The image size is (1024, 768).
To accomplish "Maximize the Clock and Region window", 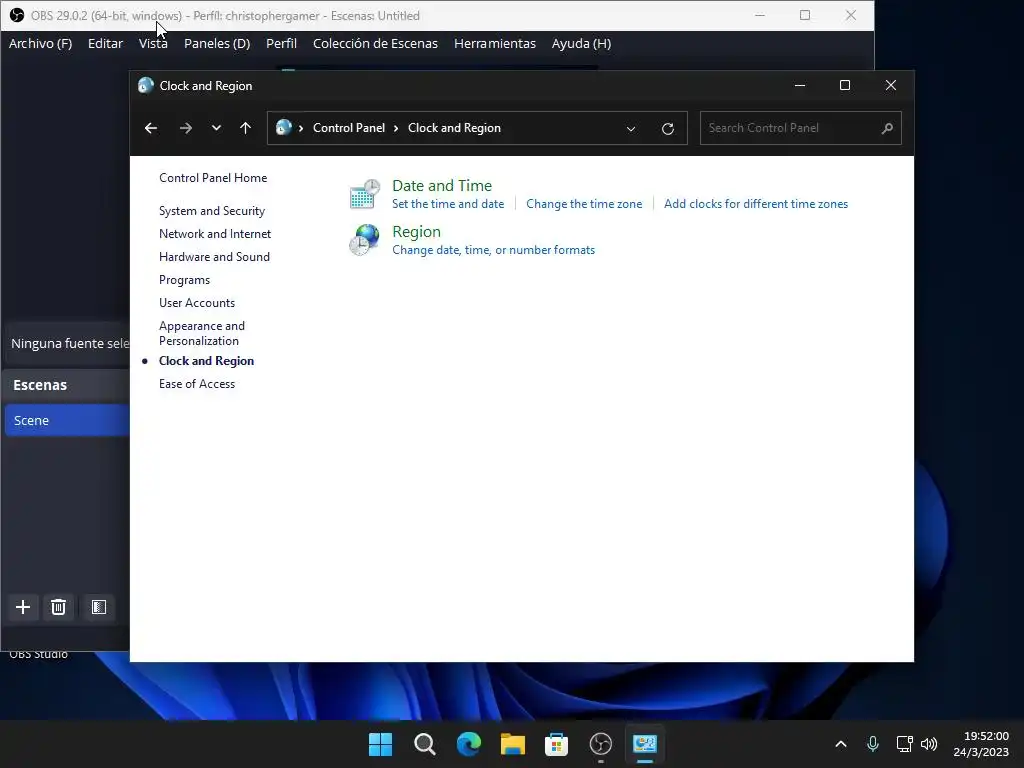I will (844, 86).
